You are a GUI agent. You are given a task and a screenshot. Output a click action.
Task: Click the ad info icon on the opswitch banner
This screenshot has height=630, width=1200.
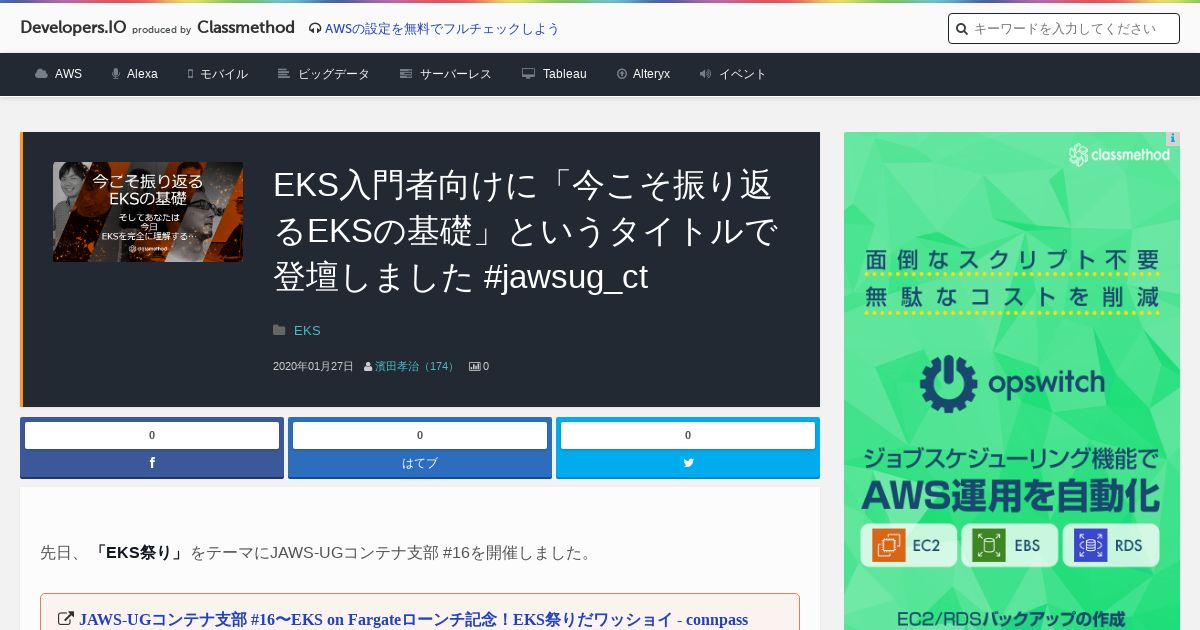[1172, 139]
